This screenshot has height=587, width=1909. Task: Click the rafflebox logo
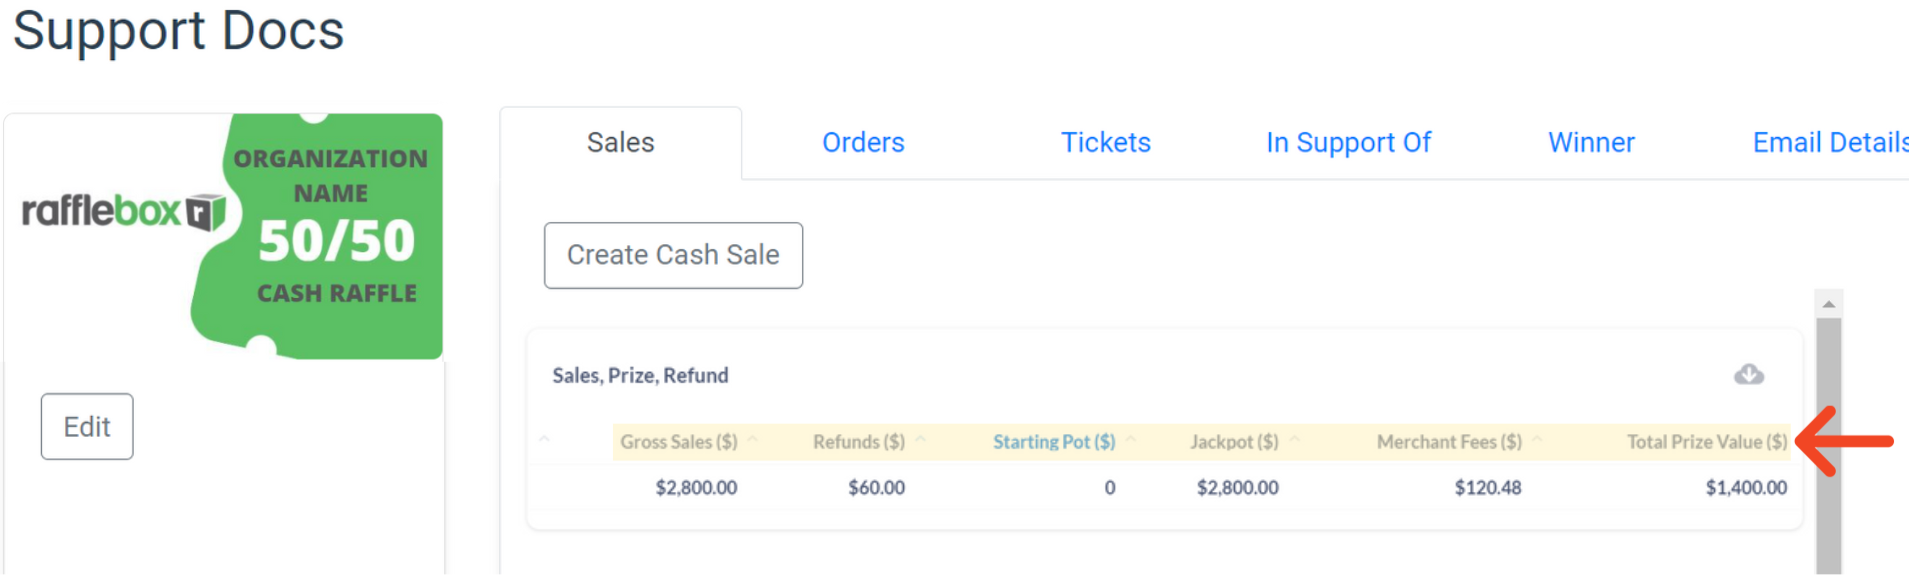coord(124,211)
